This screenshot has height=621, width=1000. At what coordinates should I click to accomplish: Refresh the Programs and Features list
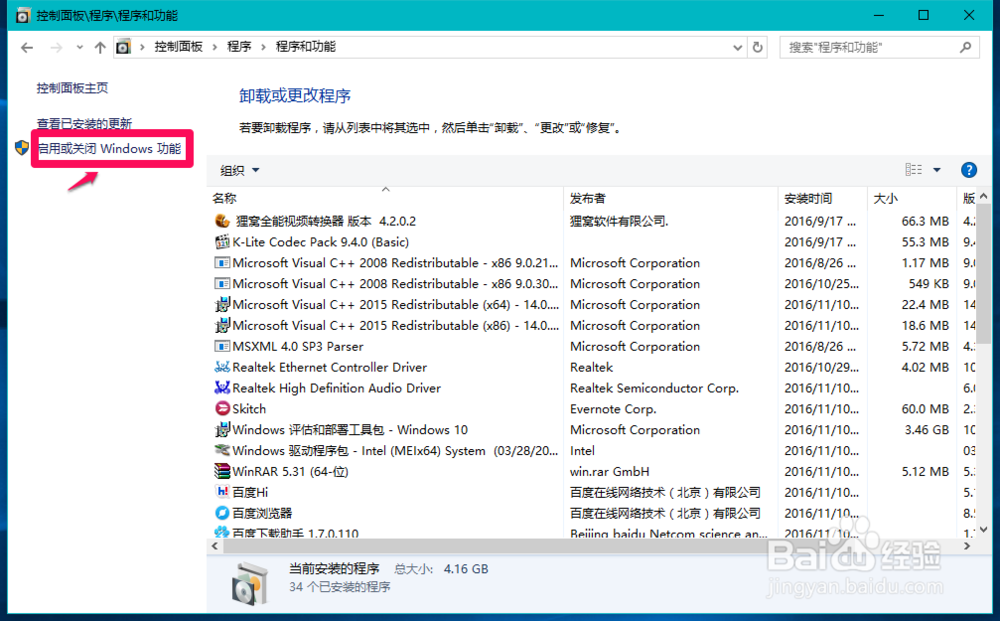[x=758, y=47]
